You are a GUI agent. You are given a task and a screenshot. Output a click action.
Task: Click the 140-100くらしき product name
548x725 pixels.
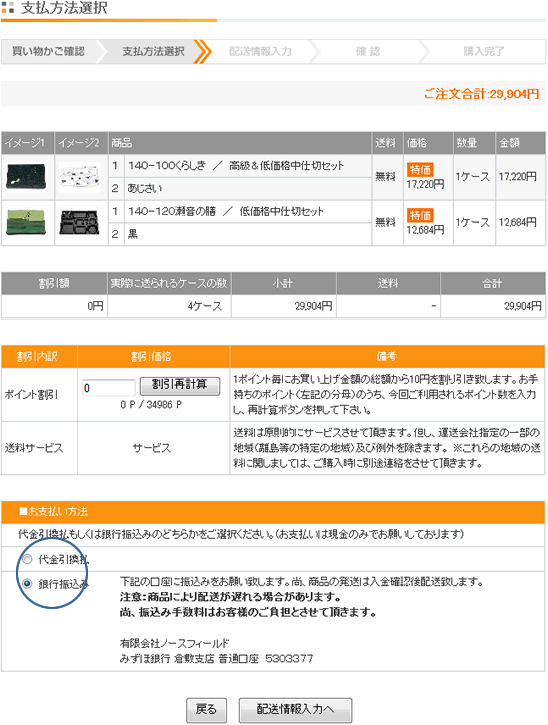pyautogui.click(x=167, y=166)
